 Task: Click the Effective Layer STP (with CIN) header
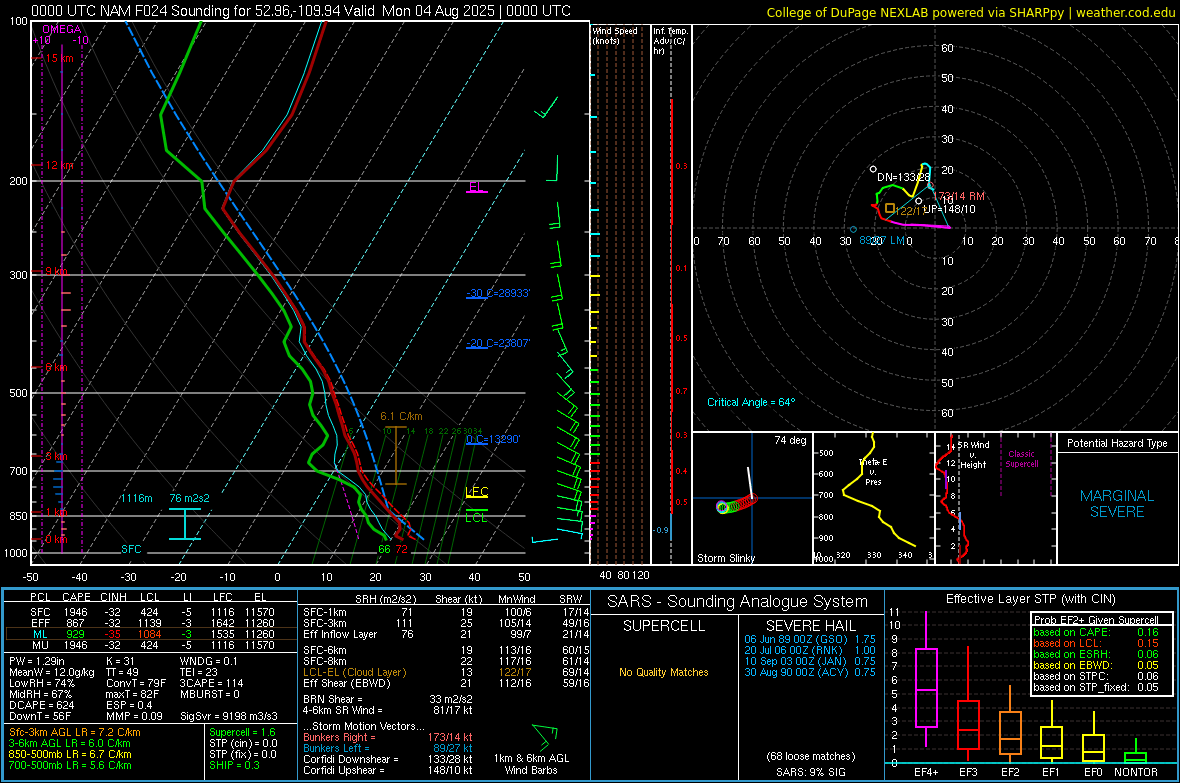point(1030,599)
